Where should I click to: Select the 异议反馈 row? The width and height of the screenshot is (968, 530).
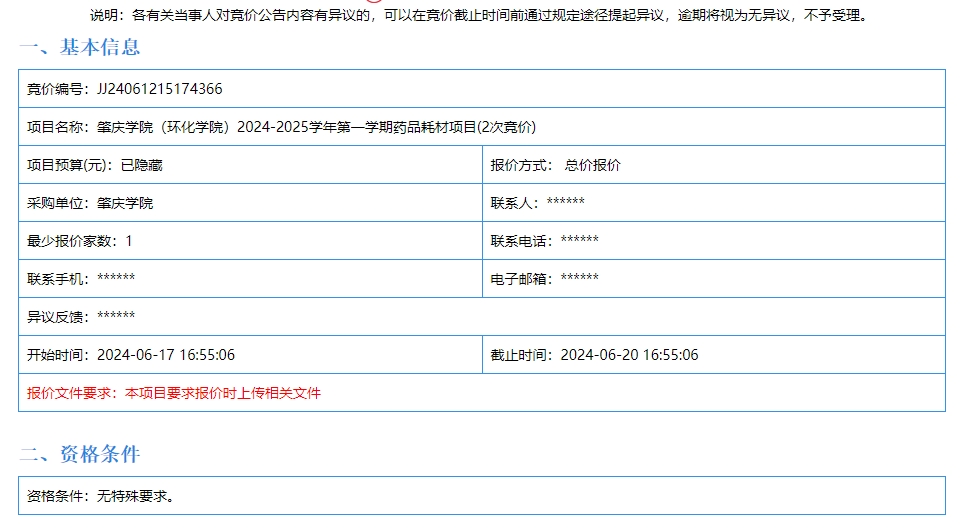(x=81, y=317)
